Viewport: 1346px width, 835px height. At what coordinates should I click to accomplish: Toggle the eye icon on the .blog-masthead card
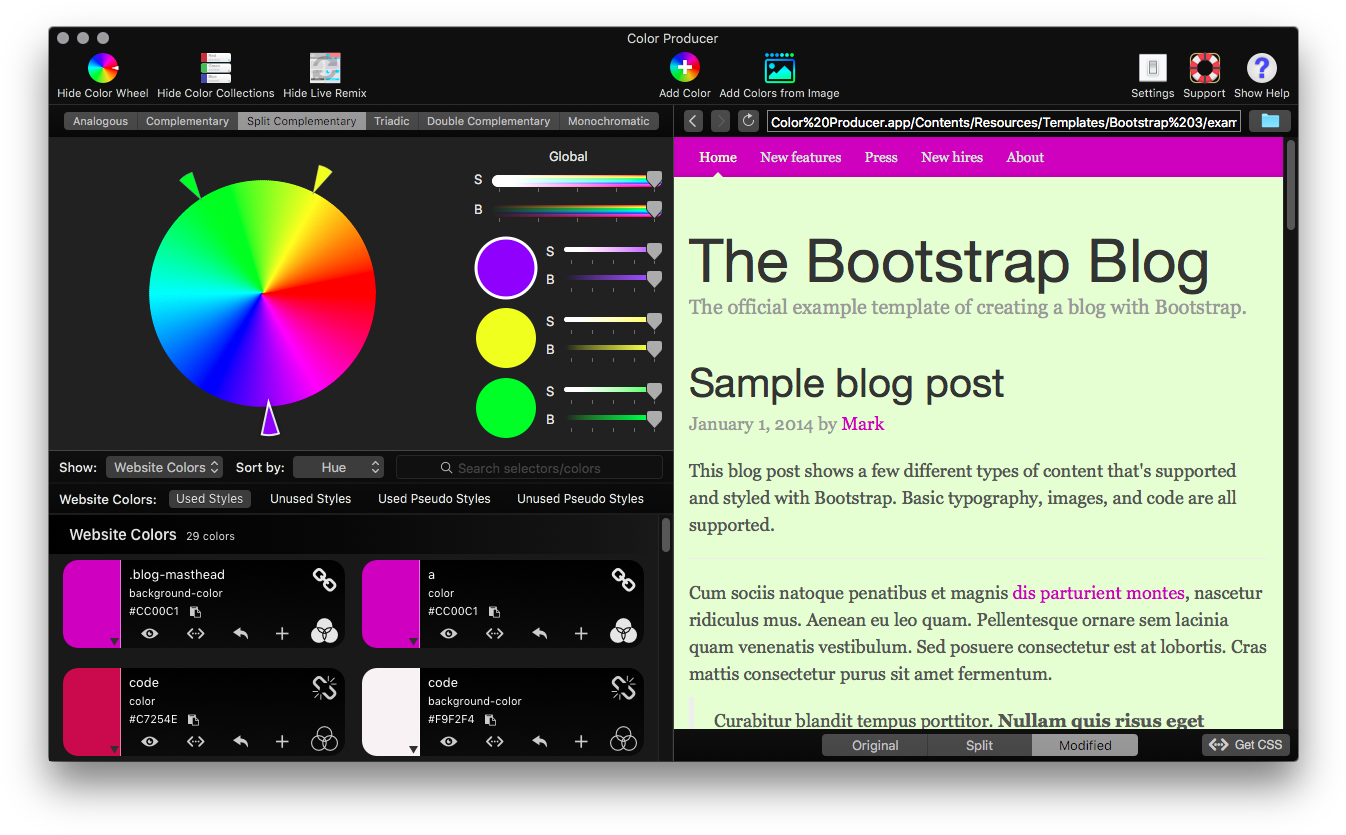click(150, 633)
